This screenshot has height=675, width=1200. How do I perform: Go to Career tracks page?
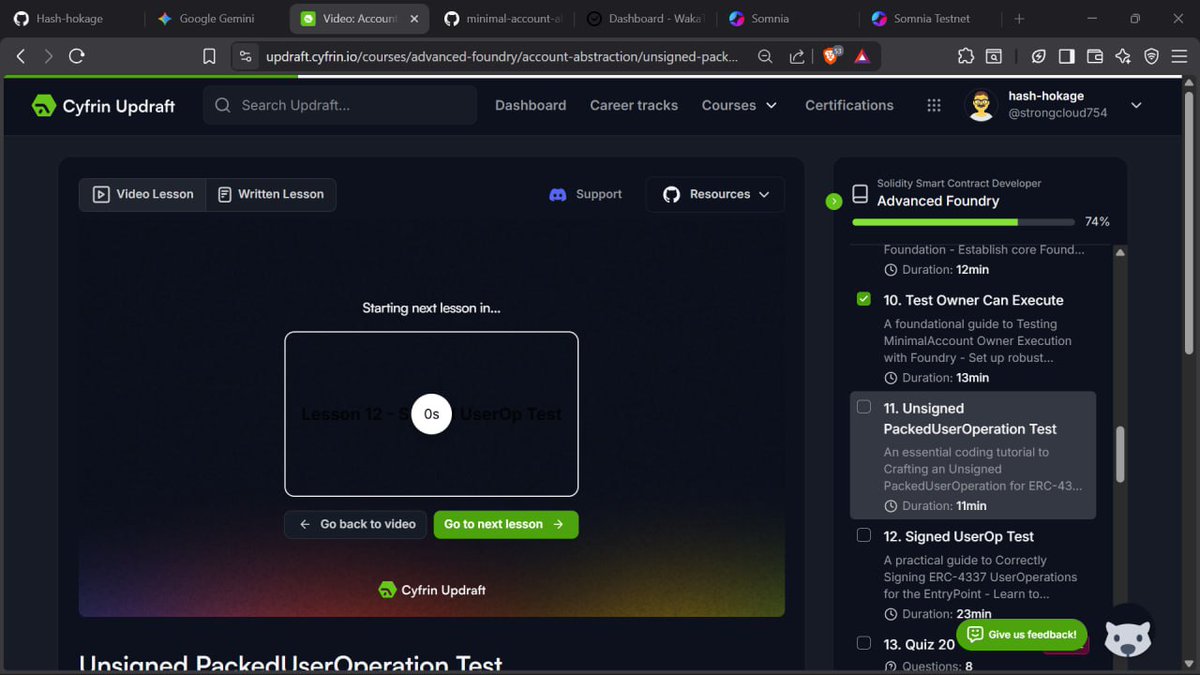[x=634, y=105]
